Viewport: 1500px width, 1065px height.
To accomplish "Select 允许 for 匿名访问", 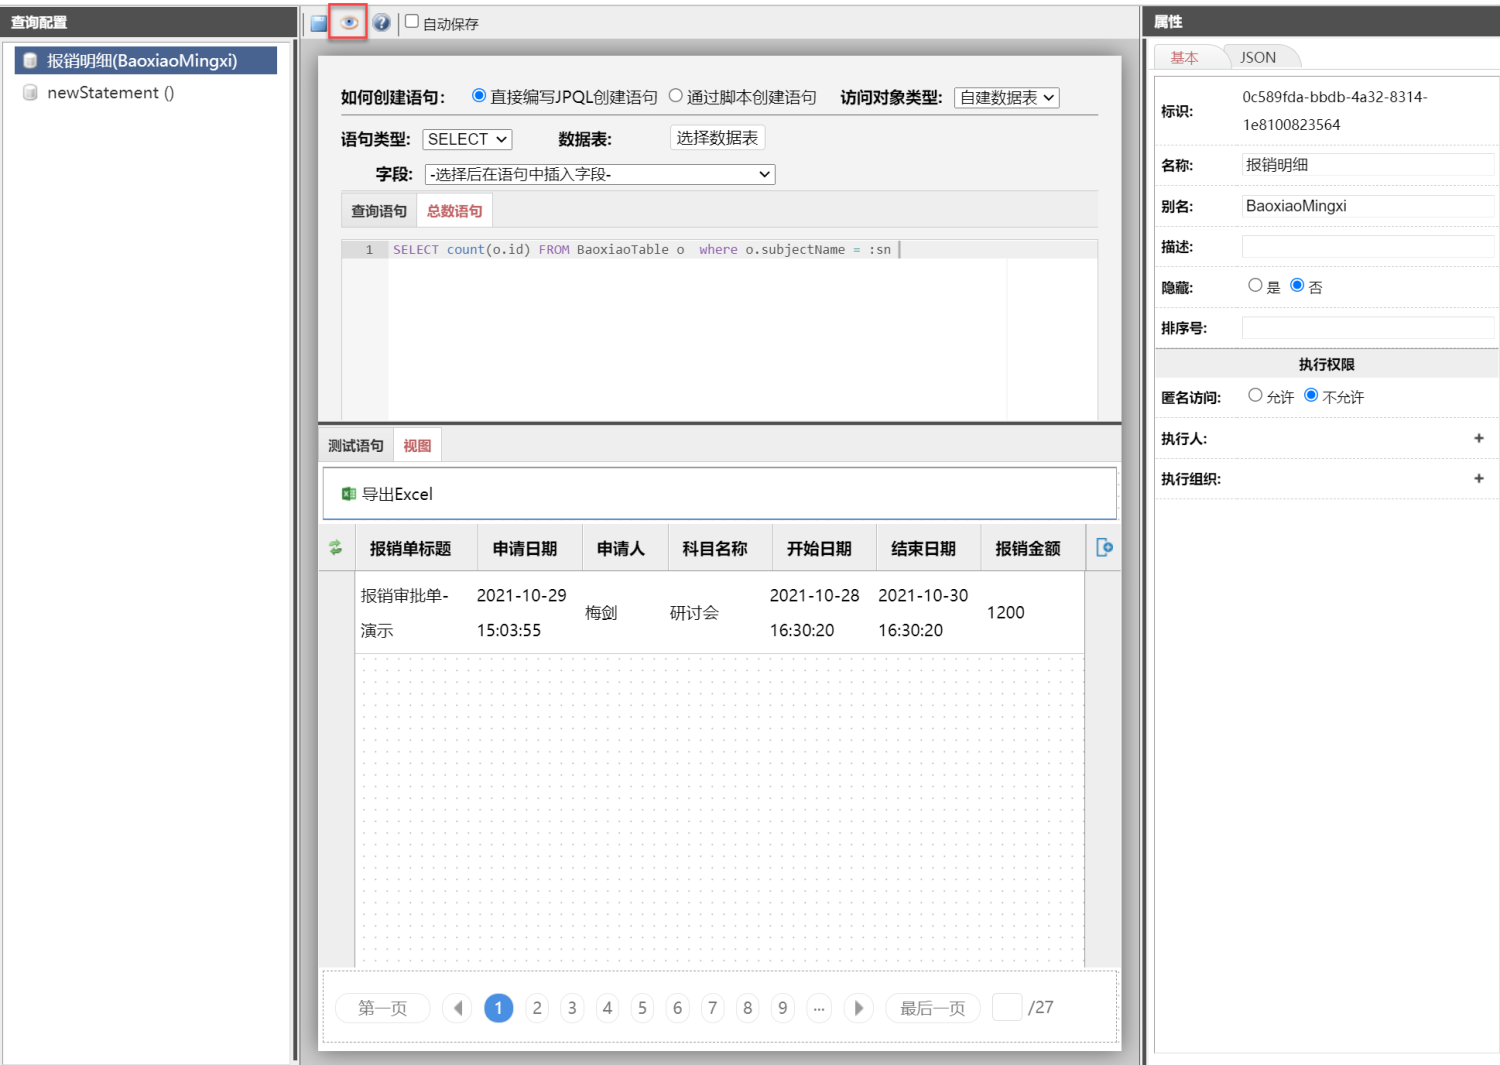I will pyautogui.click(x=1255, y=396).
